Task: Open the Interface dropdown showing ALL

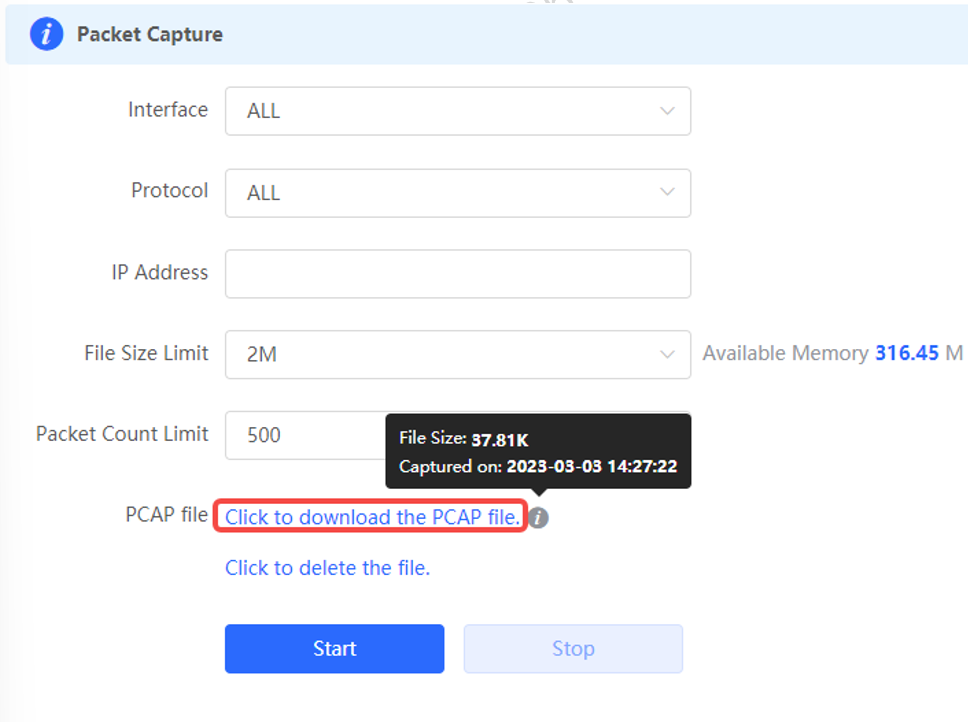Action: point(457,111)
